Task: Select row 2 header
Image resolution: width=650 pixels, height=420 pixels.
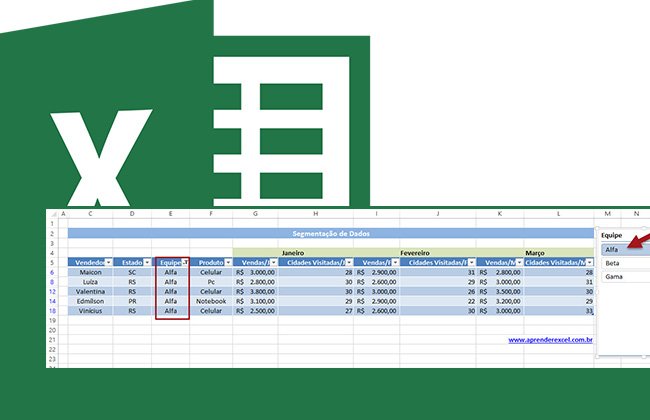Action: coord(52,233)
